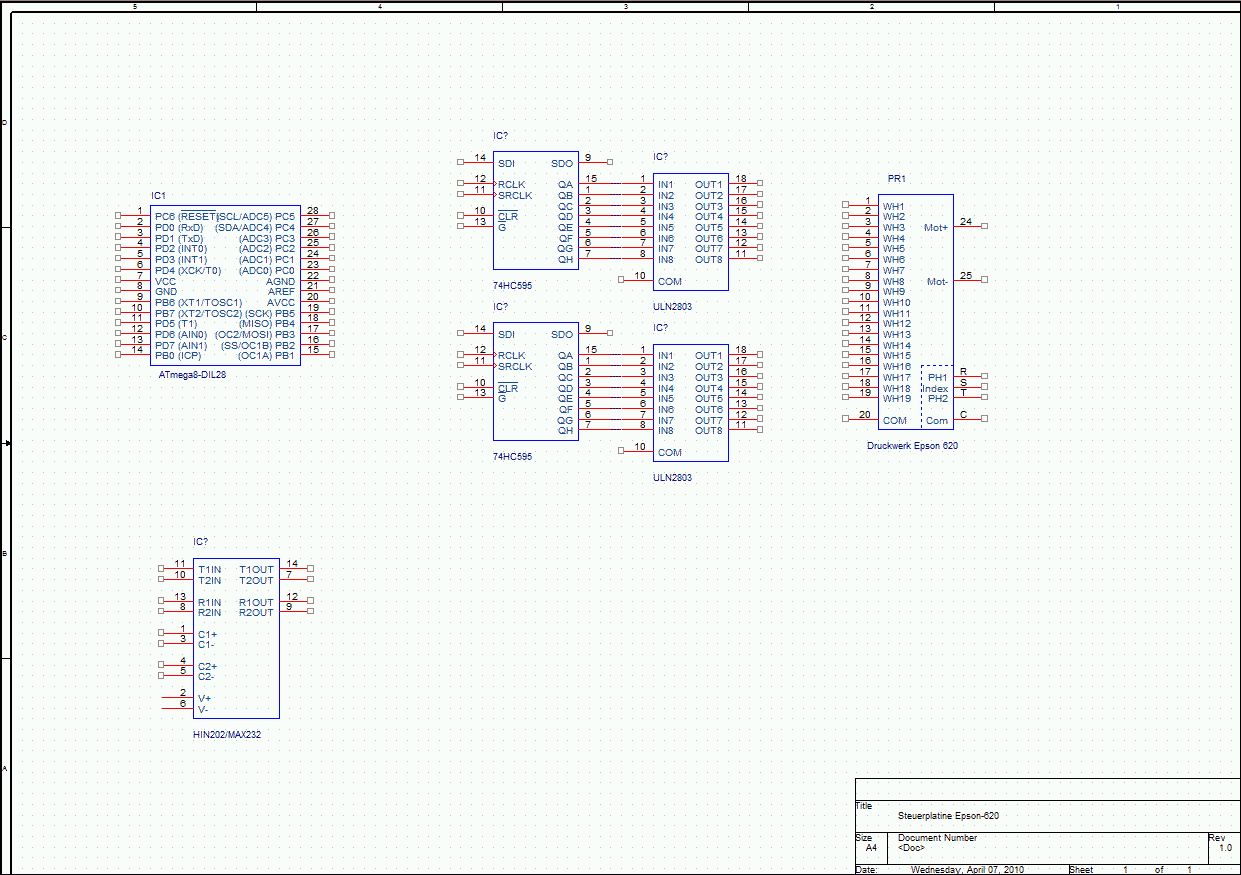Click the PC5 pin 28 on ATmega8
The image size is (1241, 875).
pyautogui.click(x=316, y=215)
